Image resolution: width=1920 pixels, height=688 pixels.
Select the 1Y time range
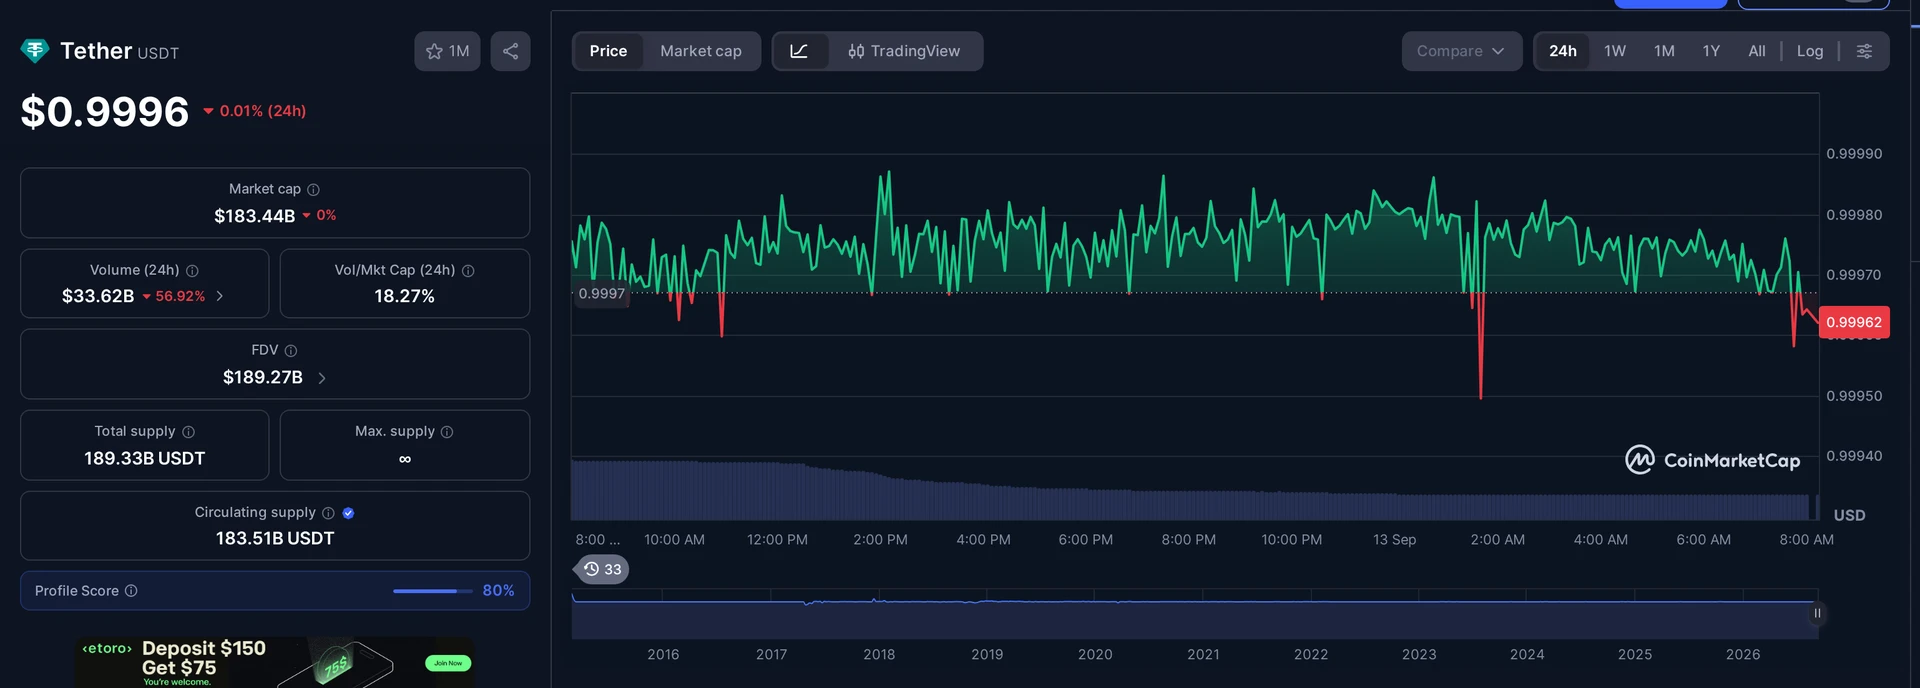tap(1711, 51)
